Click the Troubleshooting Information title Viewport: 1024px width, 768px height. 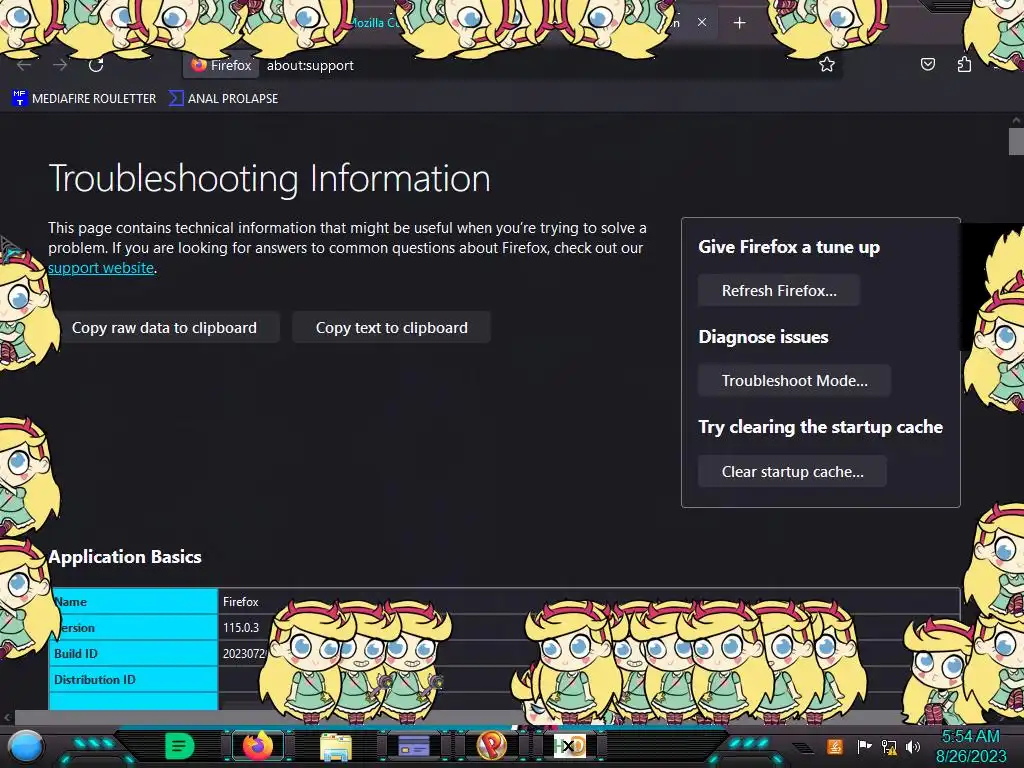(269, 178)
